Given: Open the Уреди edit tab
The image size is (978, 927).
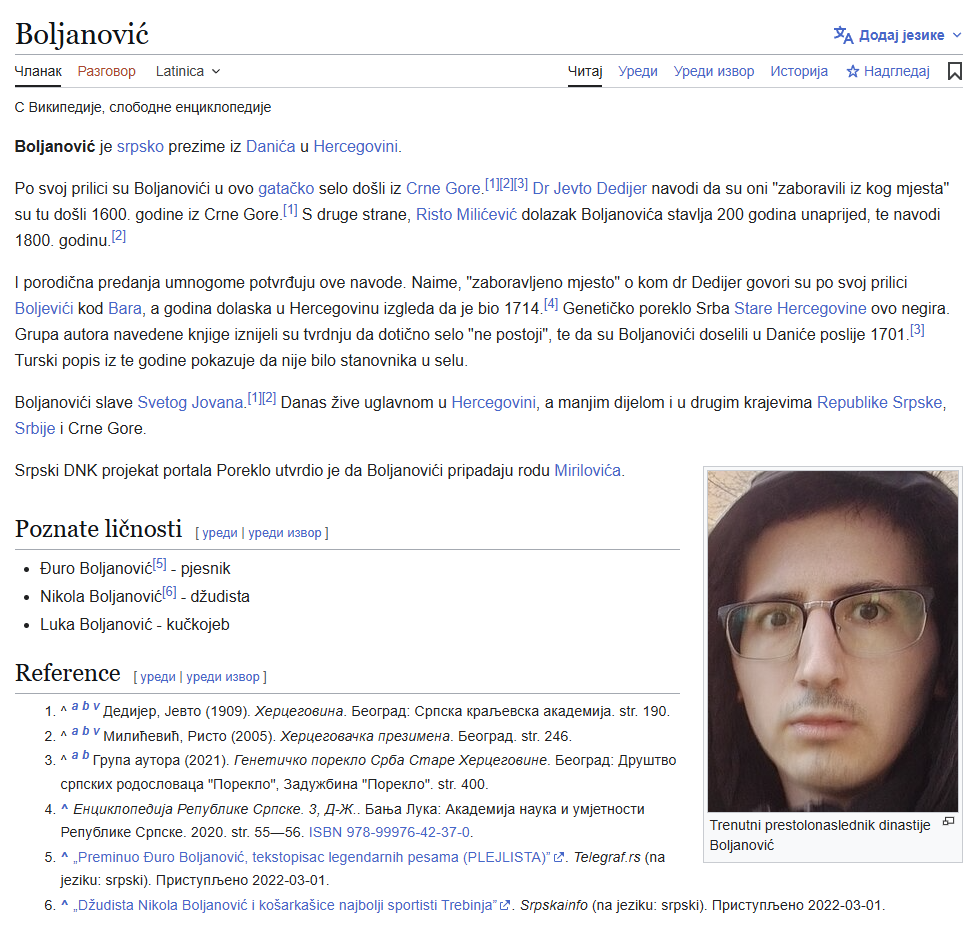Looking at the screenshot, I should 637,71.
